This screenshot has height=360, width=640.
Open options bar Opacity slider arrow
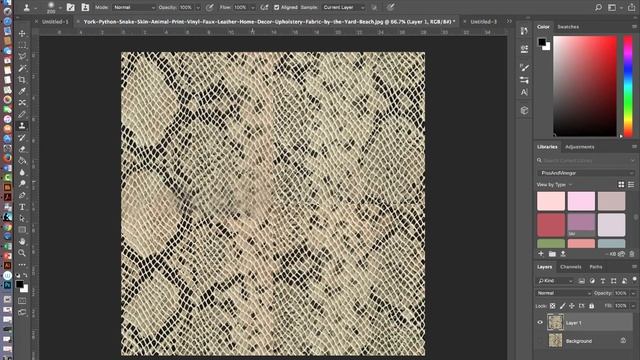pyautogui.click(x=198, y=7)
